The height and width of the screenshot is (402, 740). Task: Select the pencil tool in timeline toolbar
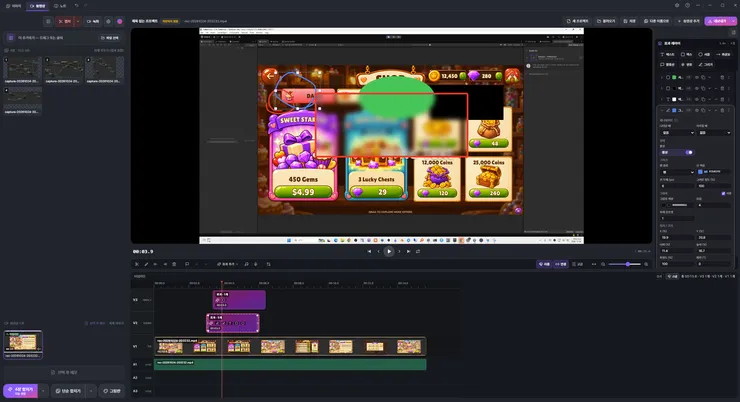146,264
